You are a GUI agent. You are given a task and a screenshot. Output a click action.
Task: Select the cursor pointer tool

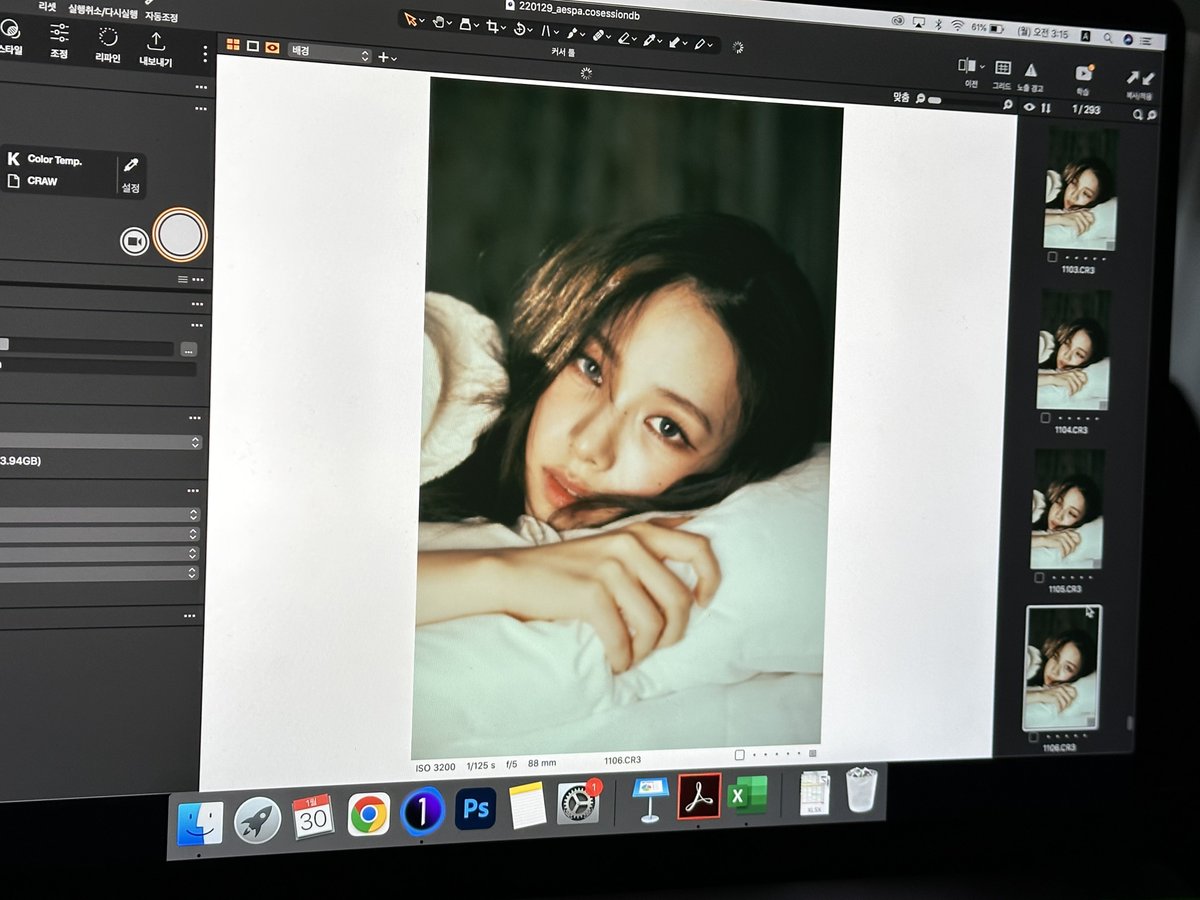coord(410,20)
